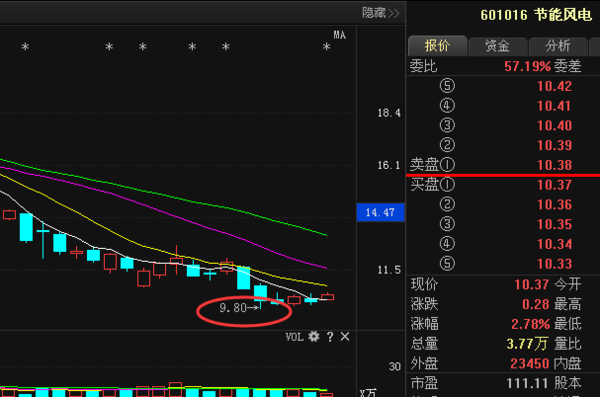Screen dimensions: 600x397
Task: Click buy level 5 circled icon
Action: click(447, 264)
